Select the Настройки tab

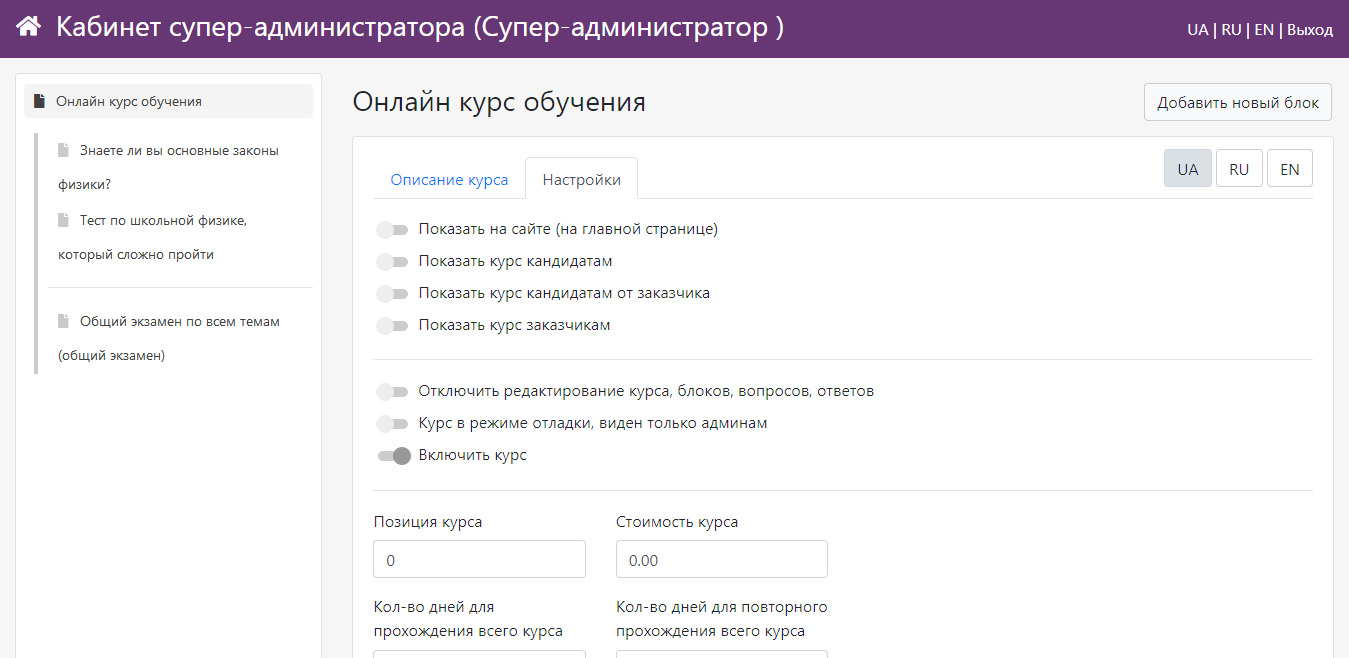(581, 180)
